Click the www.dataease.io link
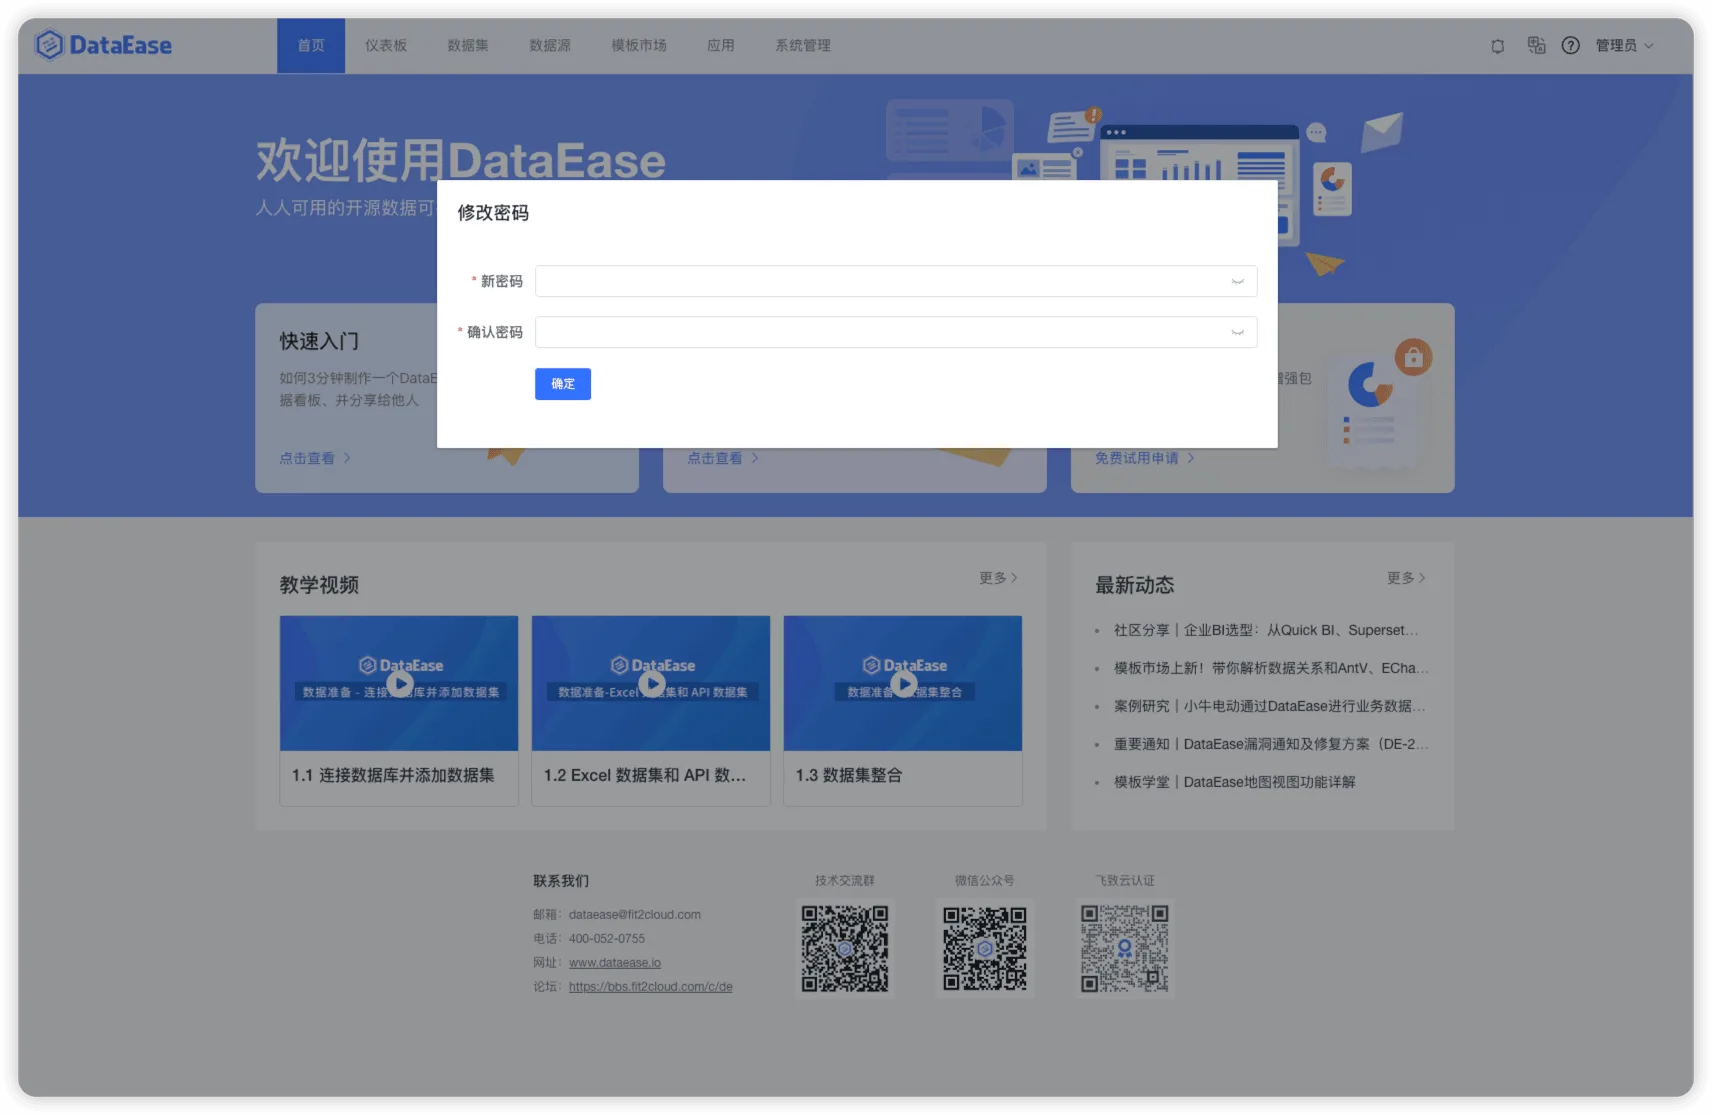The width and height of the screenshot is (1712, 1115). (615, 963)
